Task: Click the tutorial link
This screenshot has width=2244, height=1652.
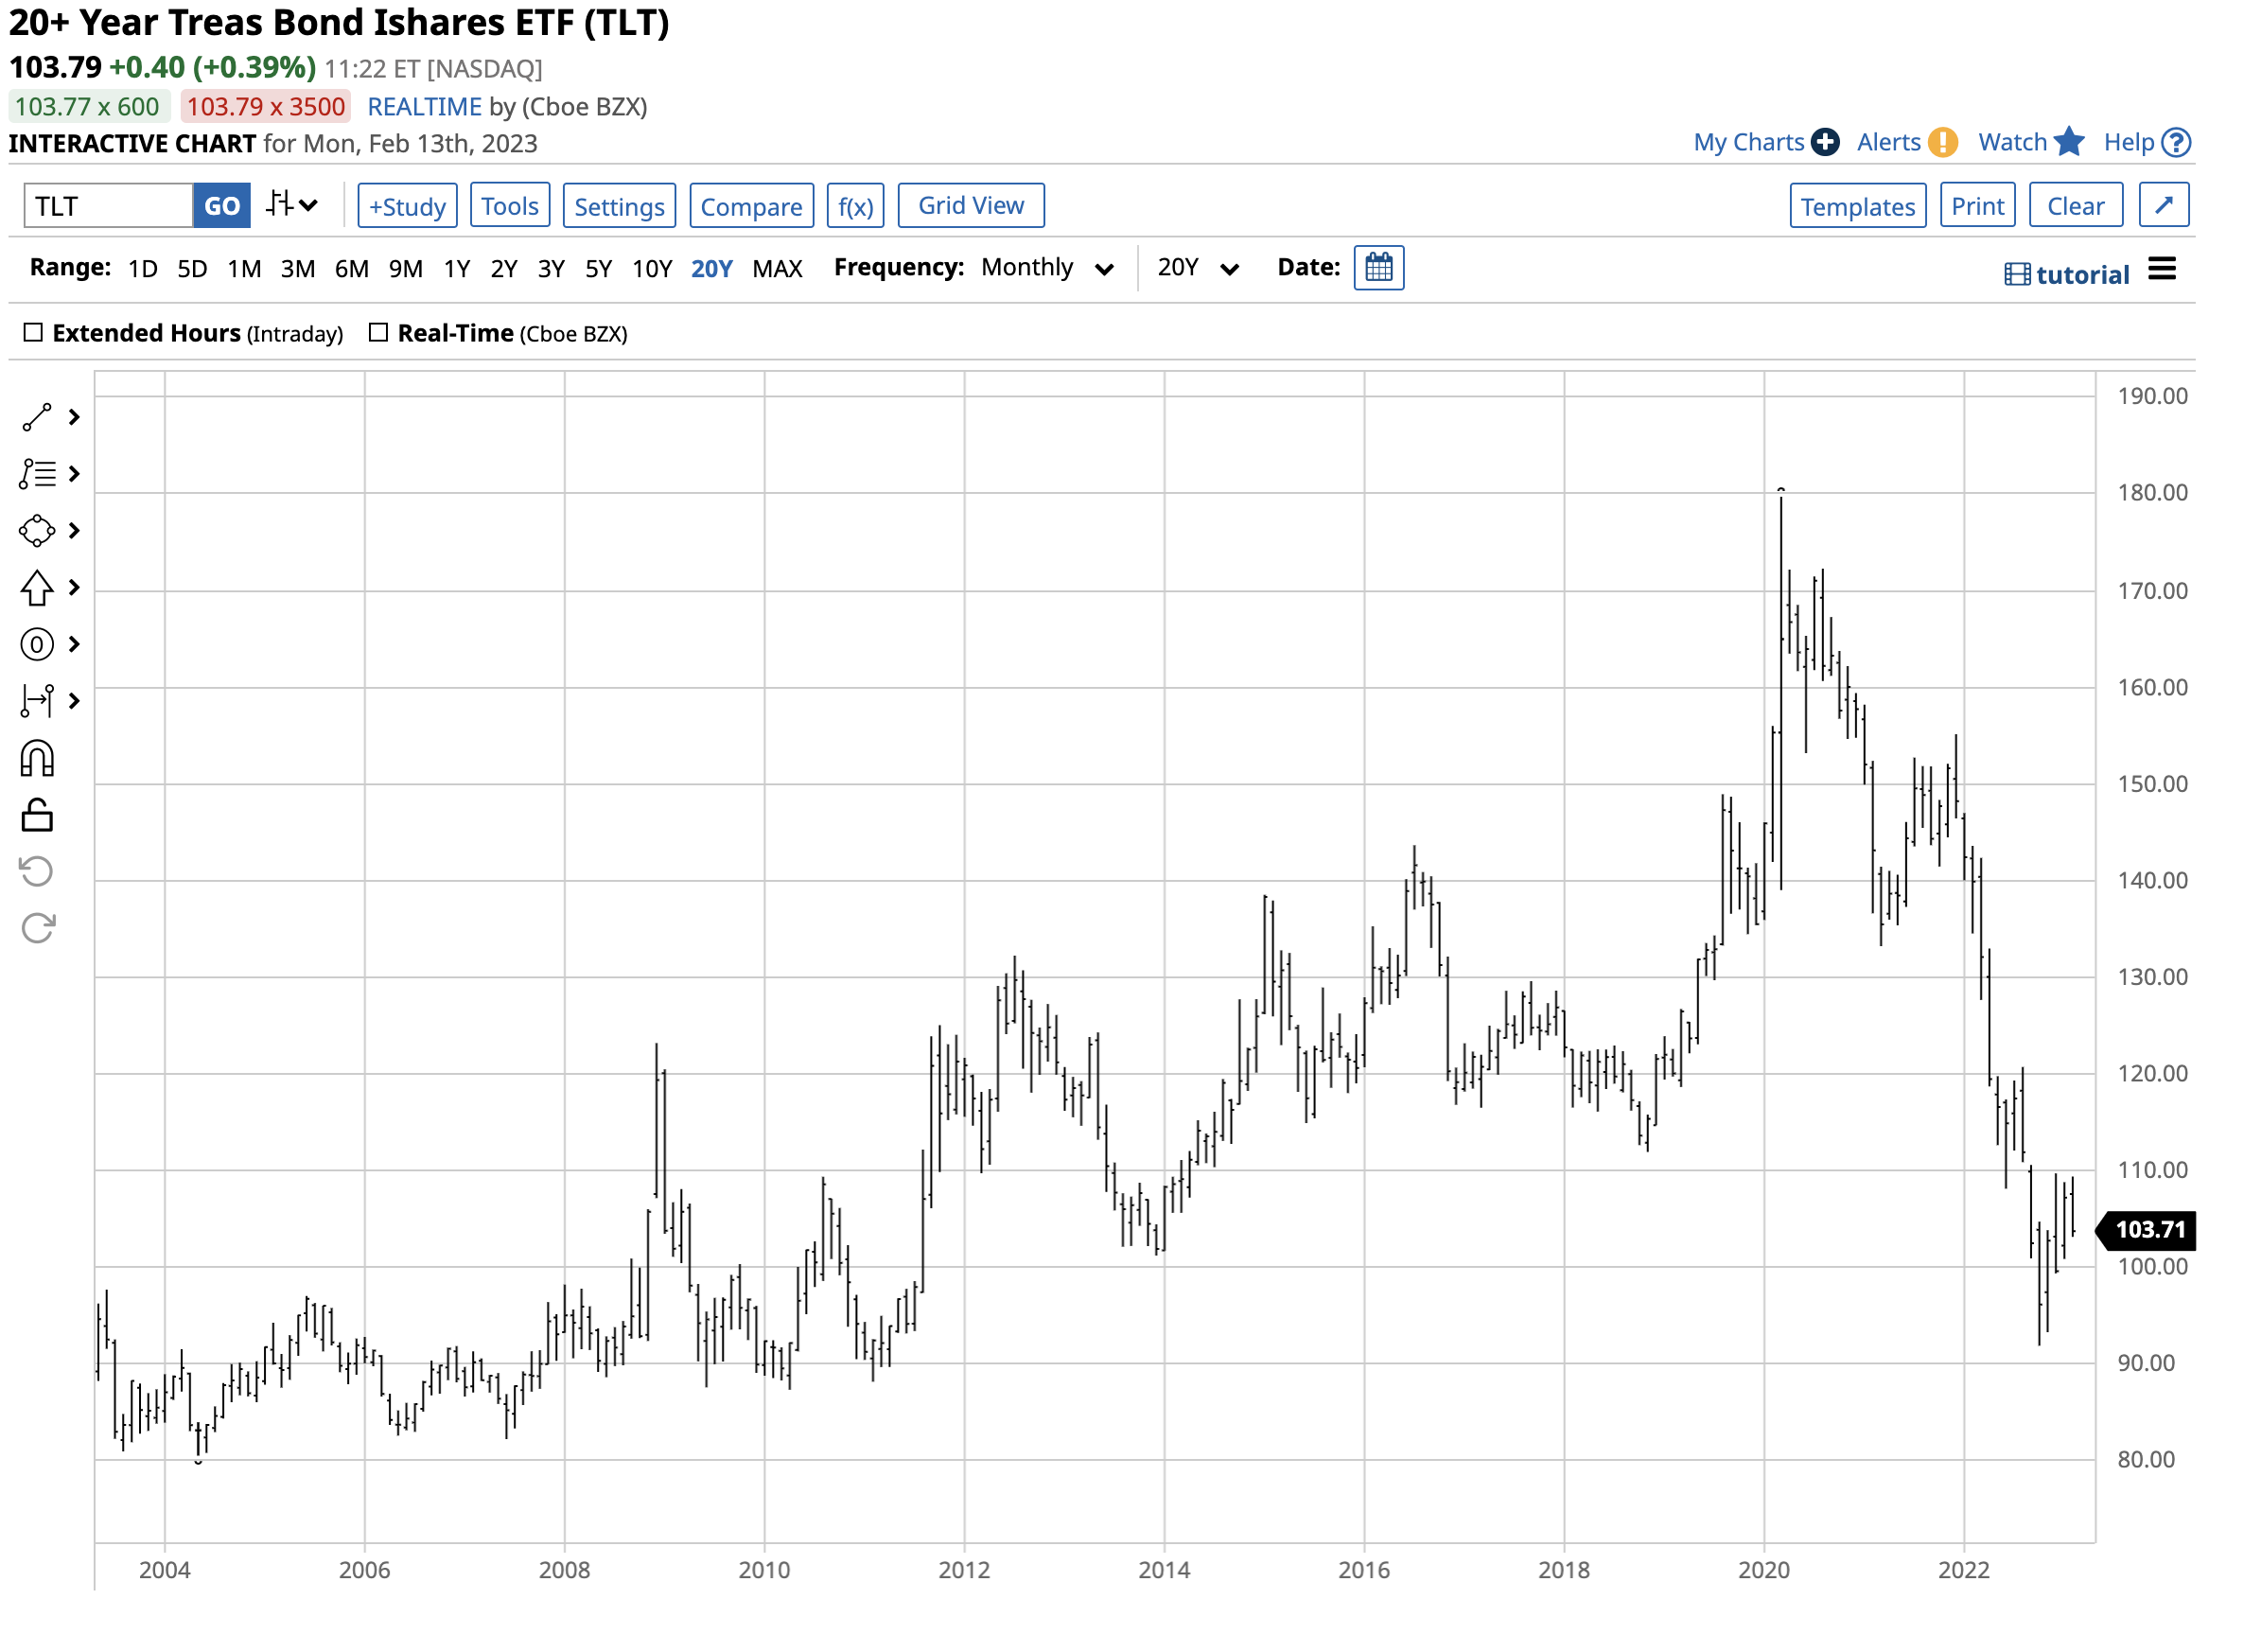Action: tap(2081, 275)
